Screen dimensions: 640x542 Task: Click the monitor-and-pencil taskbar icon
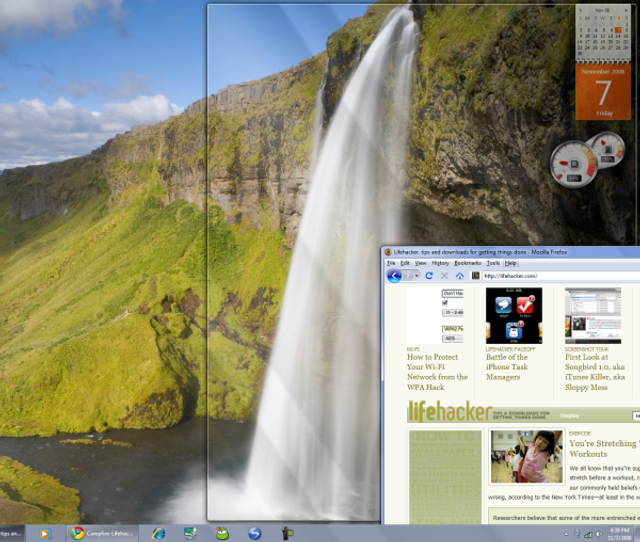tap(190, 533)
